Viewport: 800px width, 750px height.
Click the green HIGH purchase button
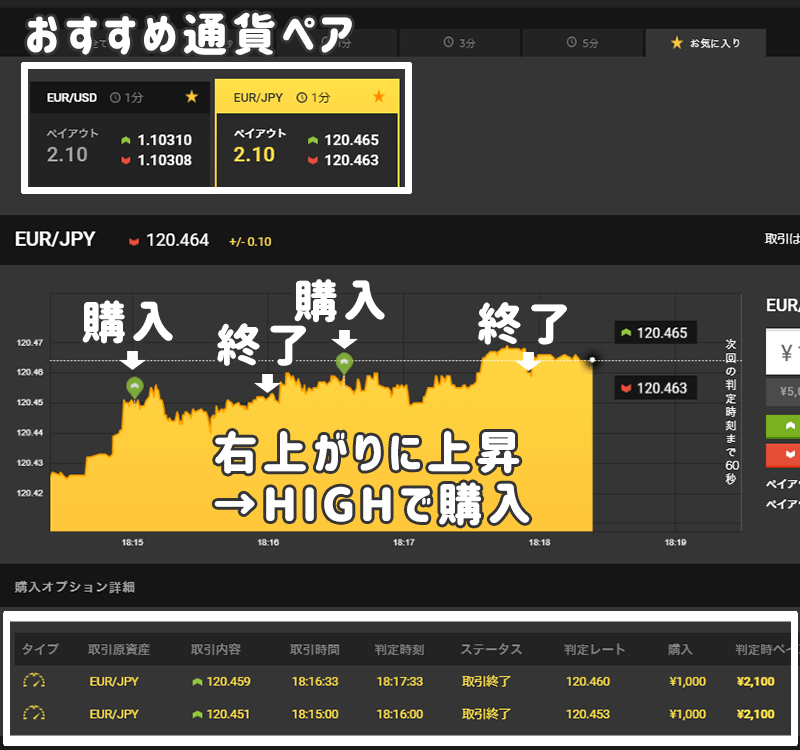click(x=783, y=427)
